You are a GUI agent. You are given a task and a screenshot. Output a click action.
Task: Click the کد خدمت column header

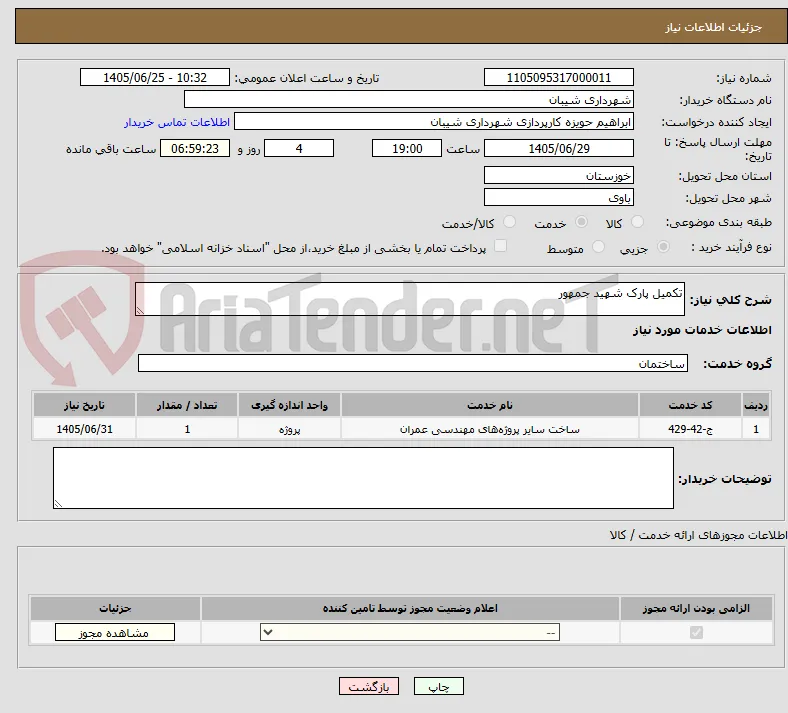(691, 405)
